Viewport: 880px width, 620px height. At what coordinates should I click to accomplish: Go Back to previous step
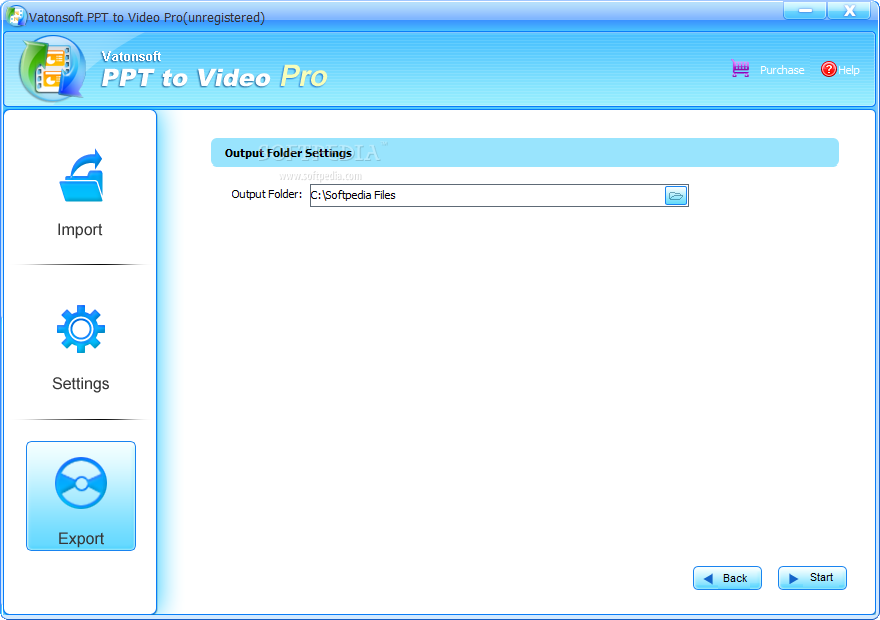727,578
